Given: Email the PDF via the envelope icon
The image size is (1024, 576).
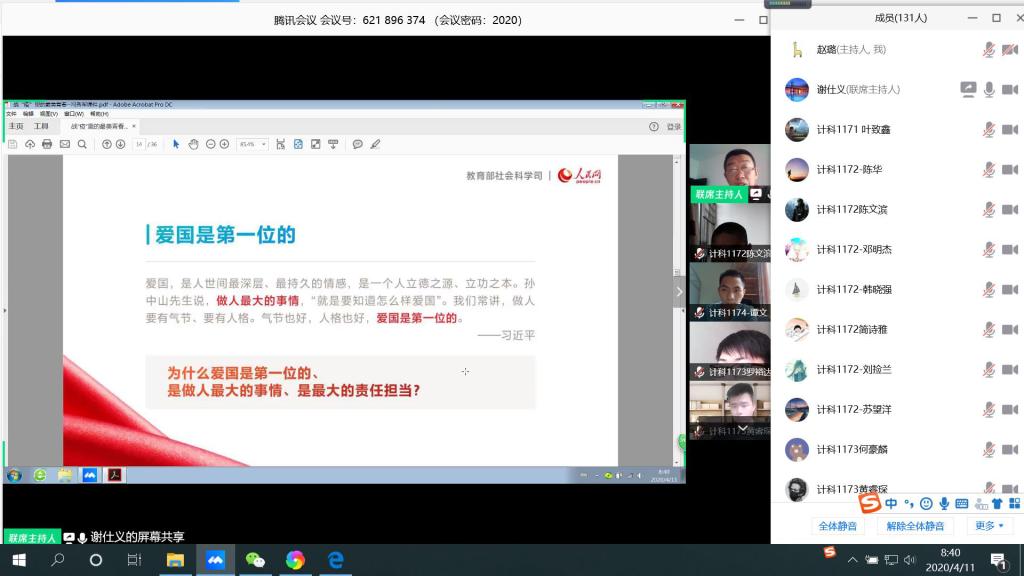Looking at the screenshot, I should pyautogui.click(x=63, y=144).
